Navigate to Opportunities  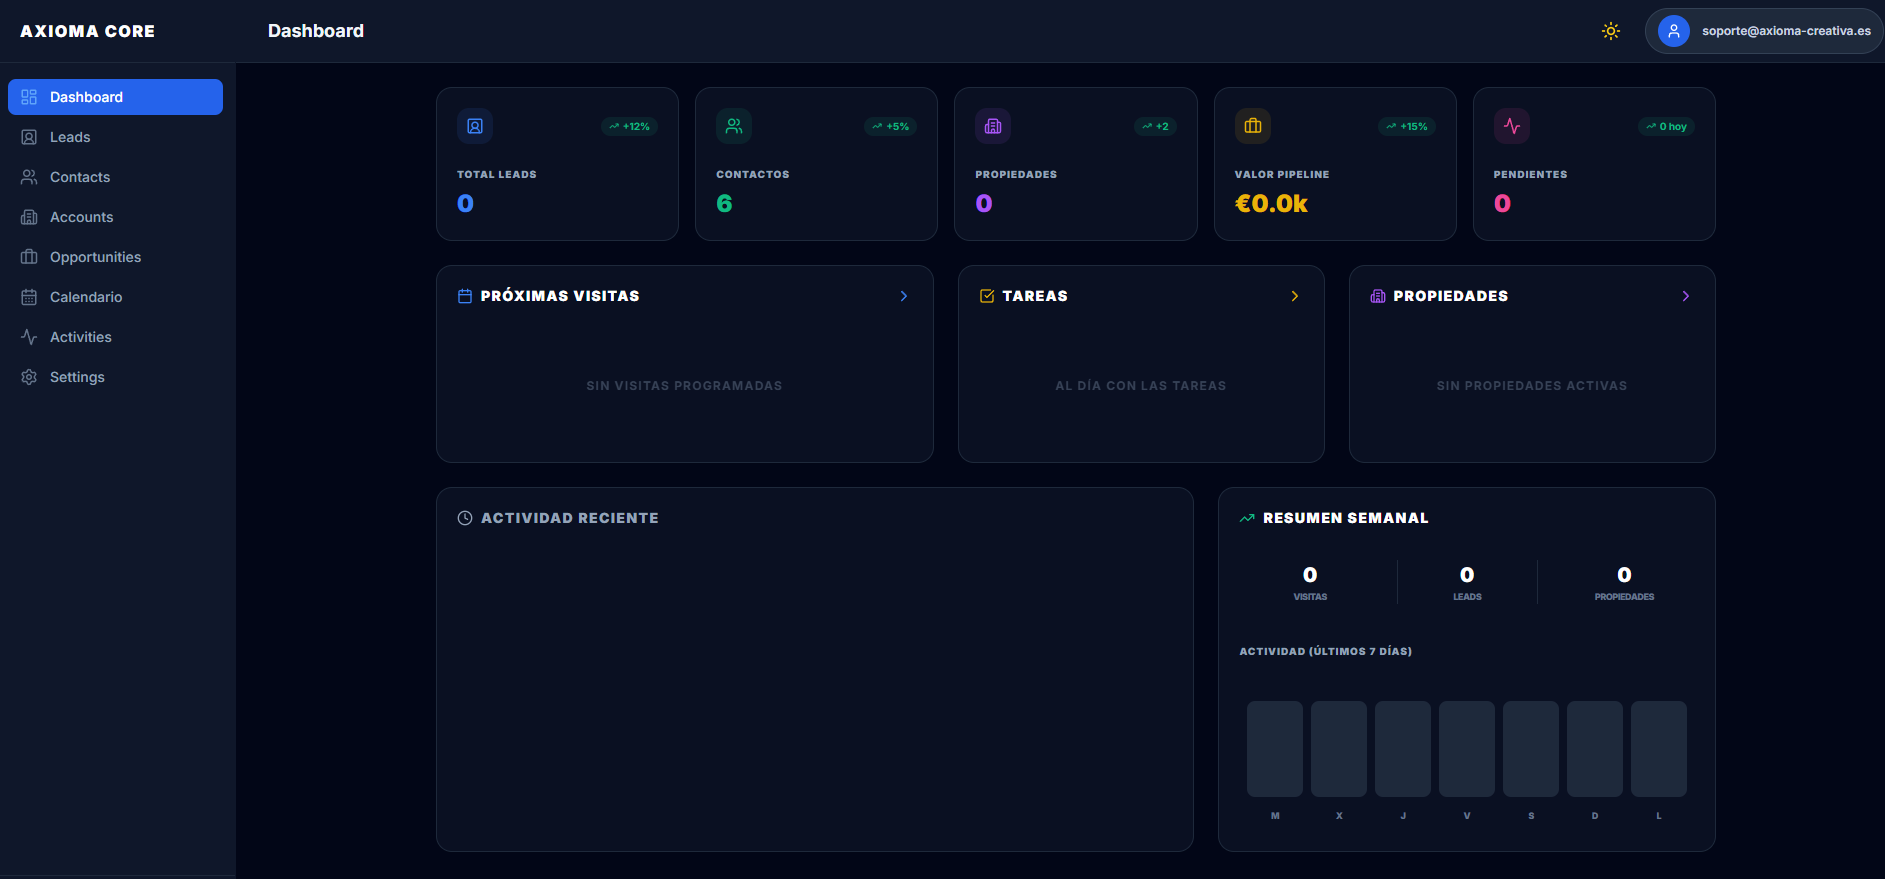coord(115,257)
